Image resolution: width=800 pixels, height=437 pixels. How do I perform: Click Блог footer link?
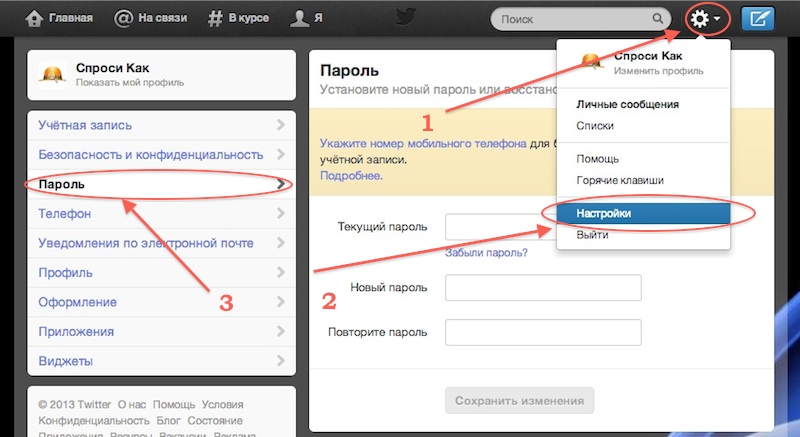(168, 421)
